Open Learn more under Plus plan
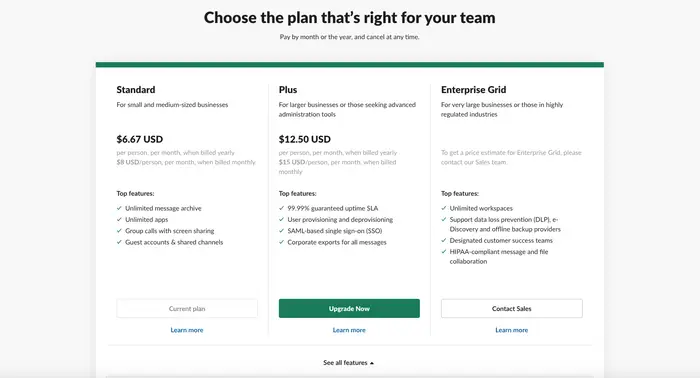This screenshot has width=700, height=378. (x=349, y=330)
